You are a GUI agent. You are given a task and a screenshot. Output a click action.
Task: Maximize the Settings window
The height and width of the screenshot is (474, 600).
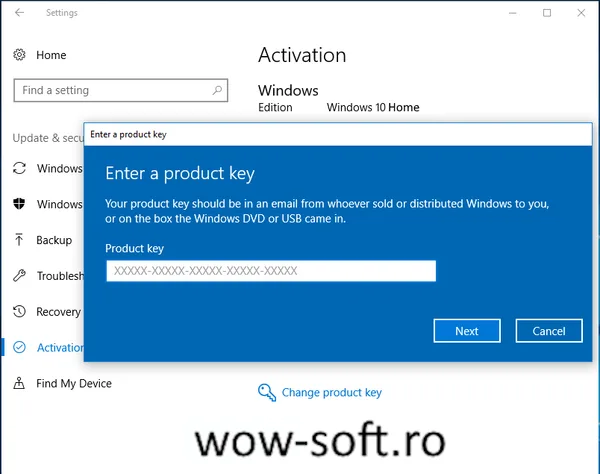[547, 13]
